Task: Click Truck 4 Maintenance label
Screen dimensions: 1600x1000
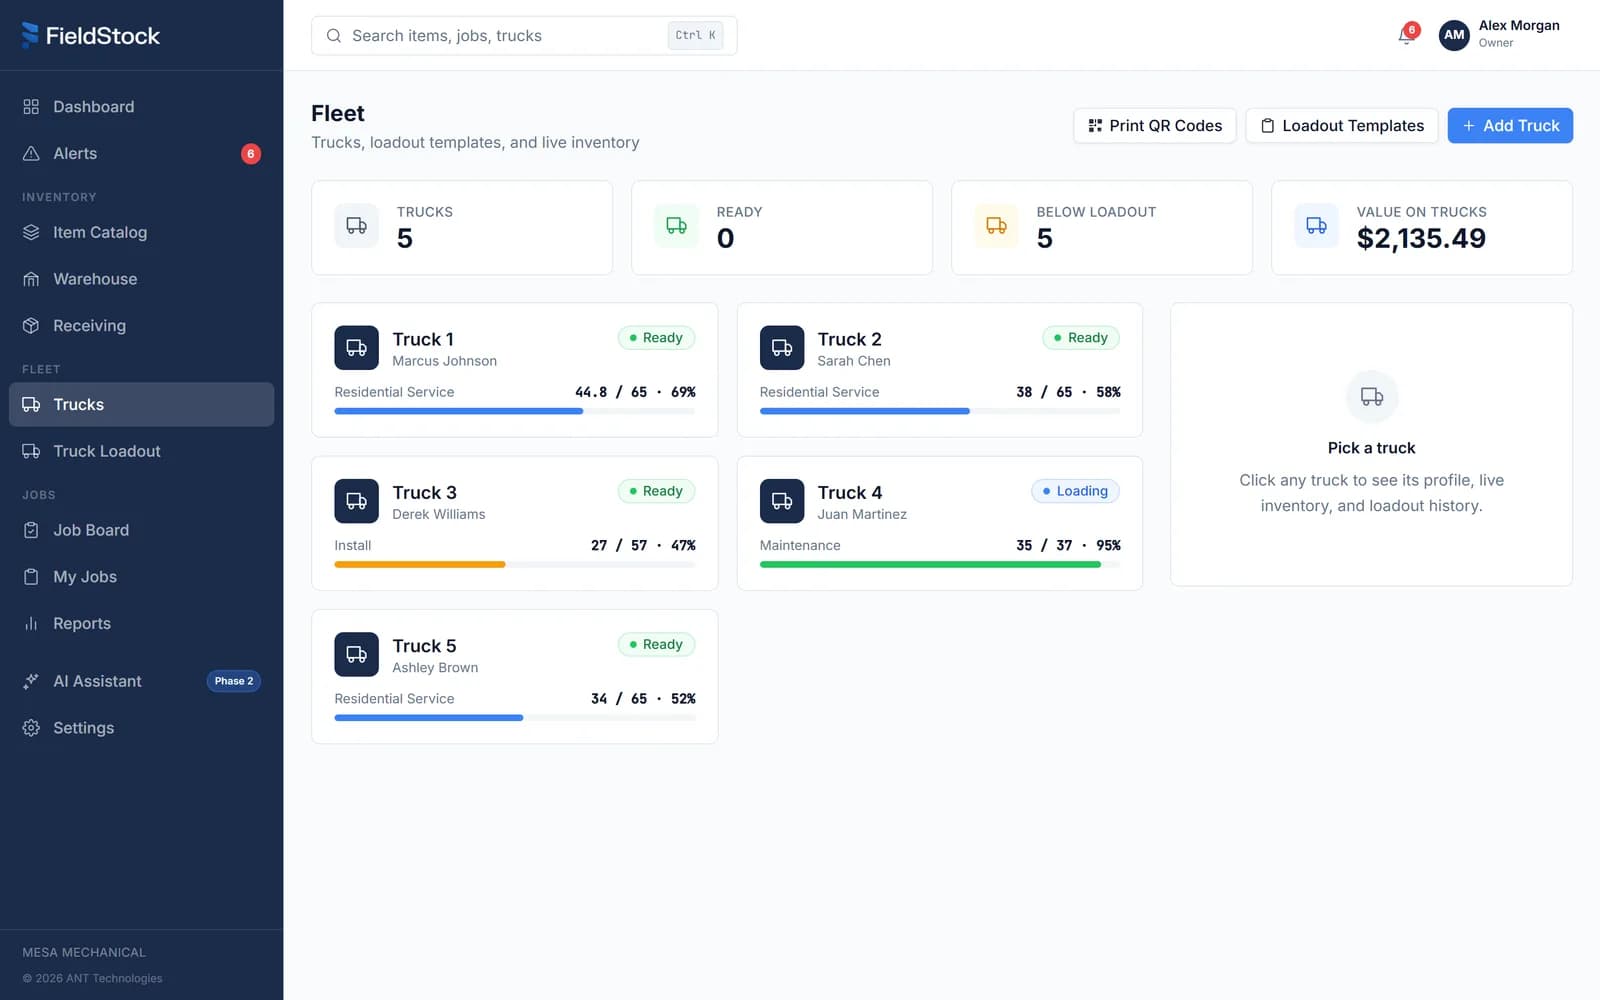Action: coord(800,545)
